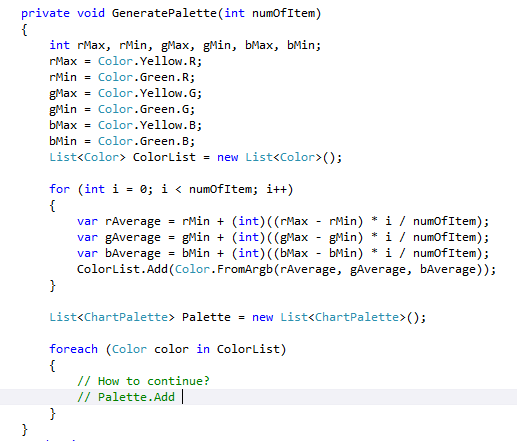Screen dimensions: 517x441
Task: Click the closing brace of the foreach block
Action: pyautogui.click(x=52, y=414)
